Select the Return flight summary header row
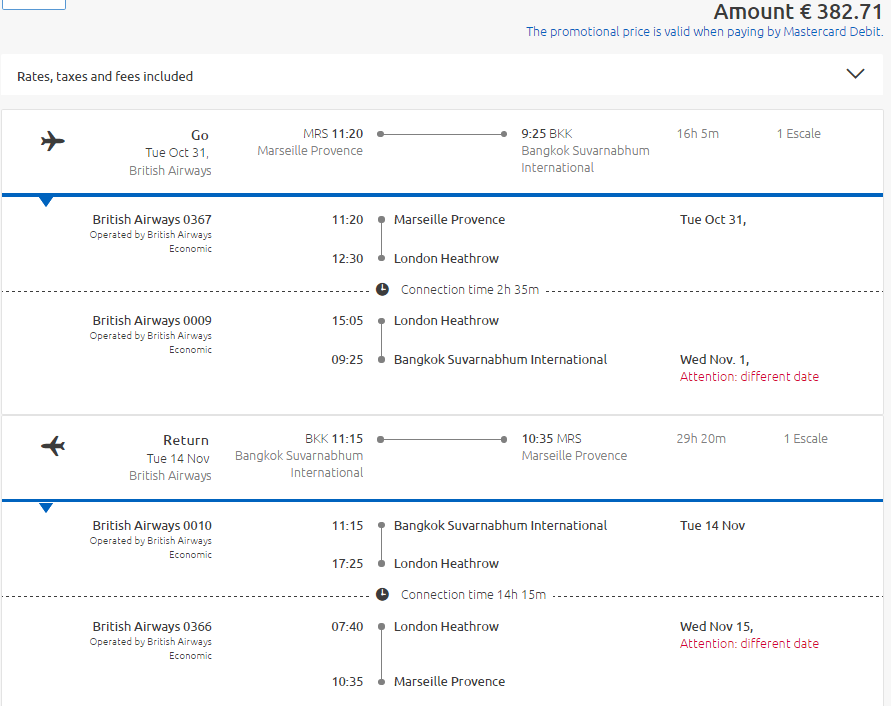The width and height of the screenshot is (891, 706). point(442,457)
